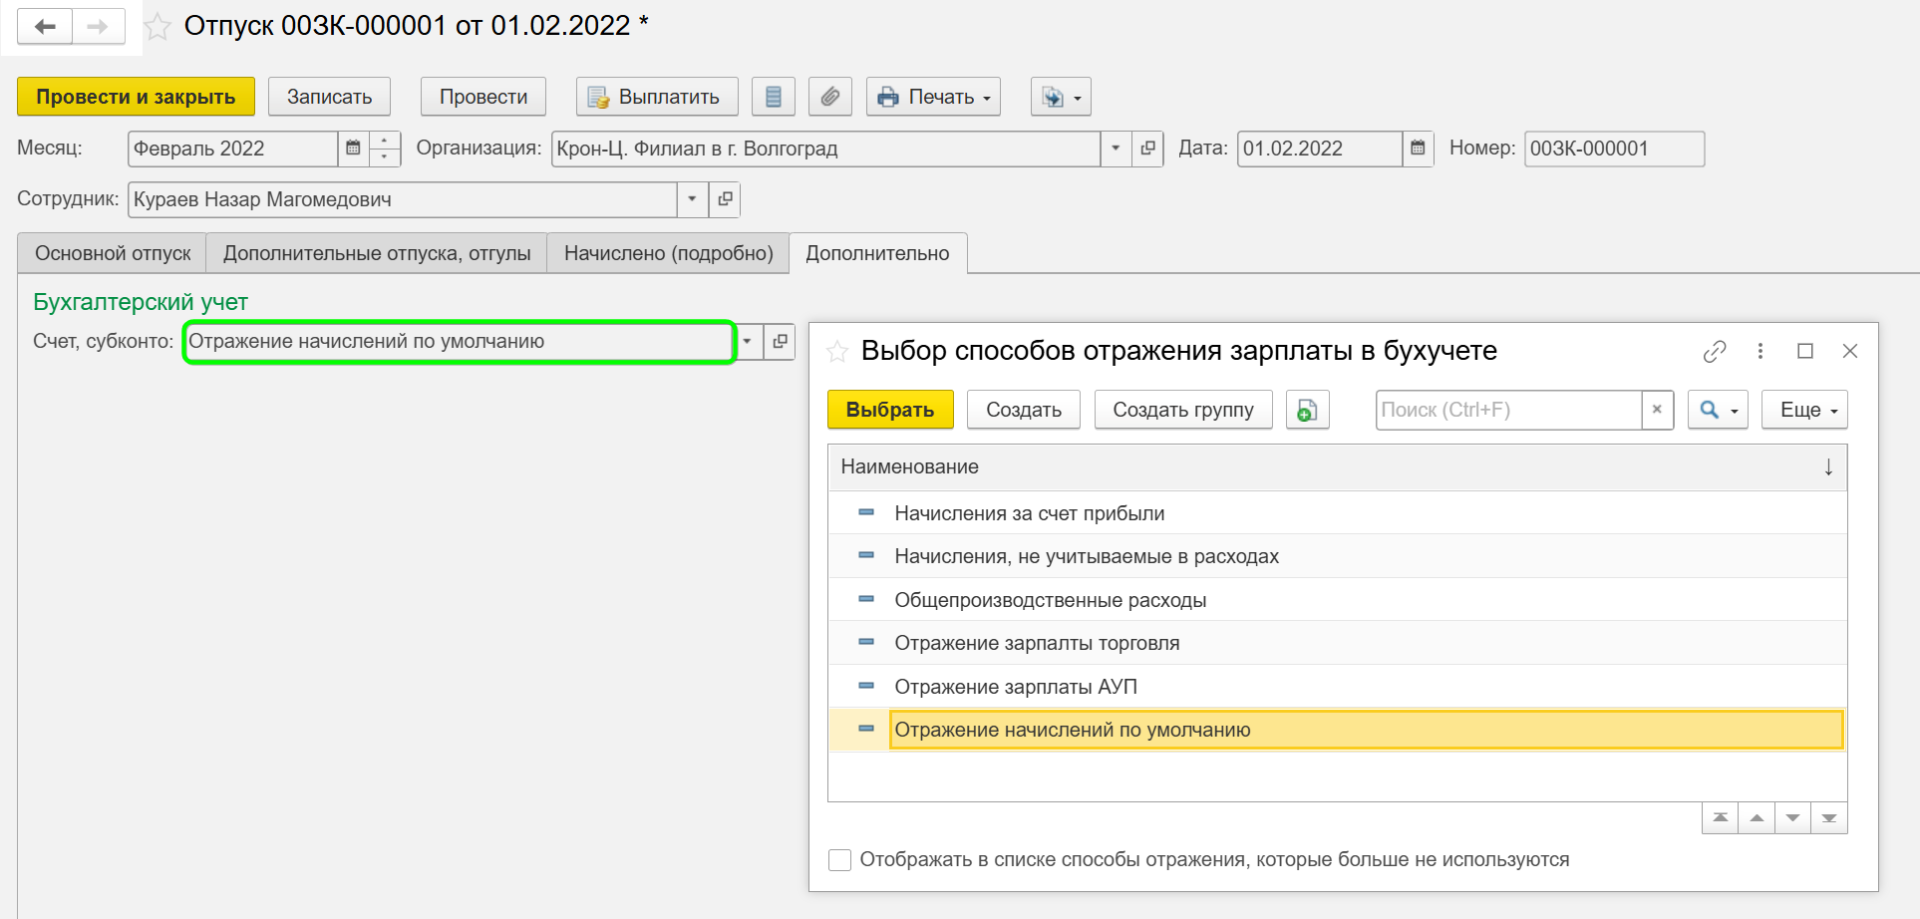Viewport: 1920px width, 919px height.
Task: Open calendar picker for Дата field
Action: coord(1417,149)
